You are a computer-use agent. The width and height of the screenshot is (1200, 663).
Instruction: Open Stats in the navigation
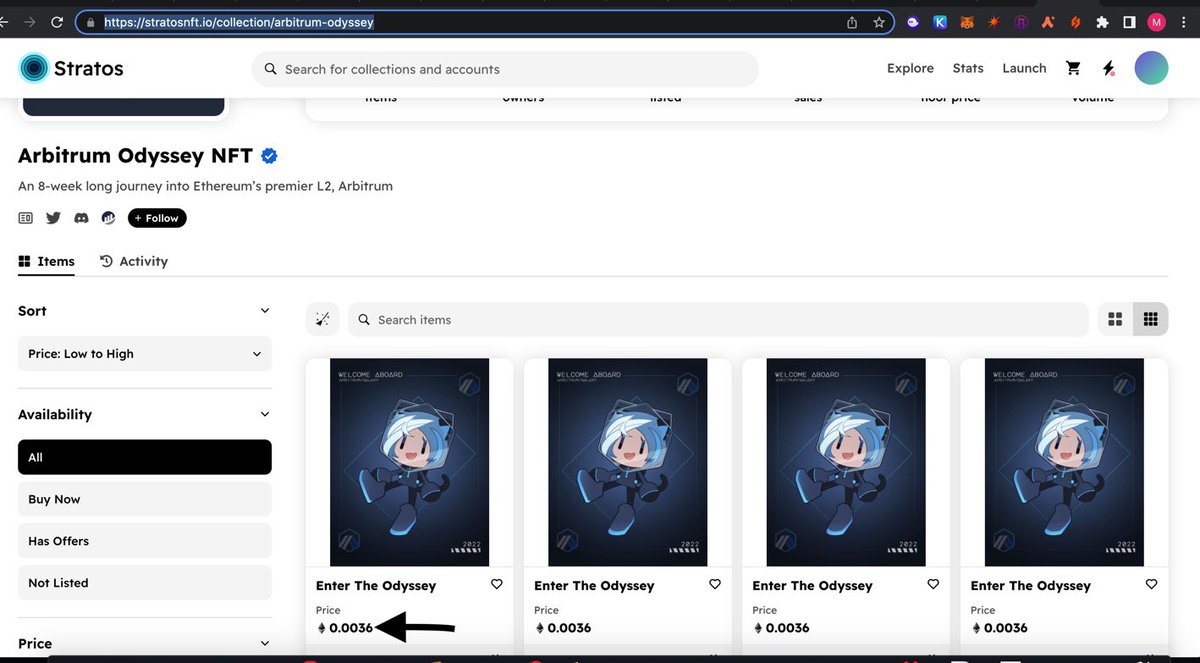pyautogui.click(x=968, y=68)
